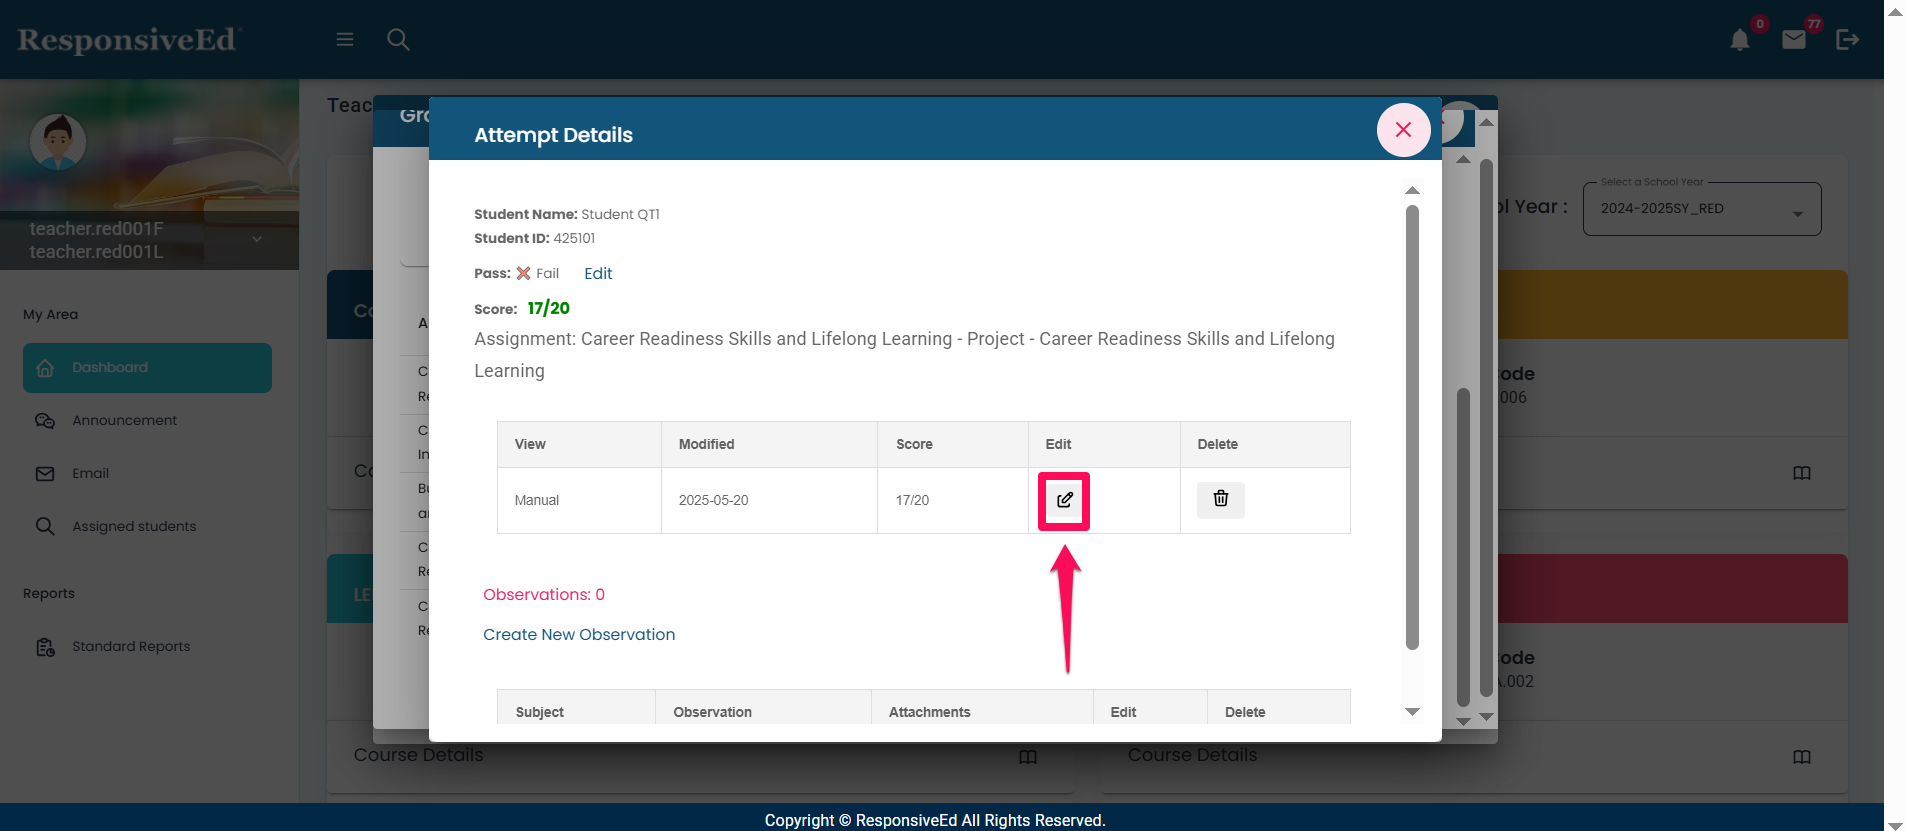Viewport: 1906px width, 831px height.
Task: Expand the teacher.red001F user dropdown chevron
Action: pos(257,239)
